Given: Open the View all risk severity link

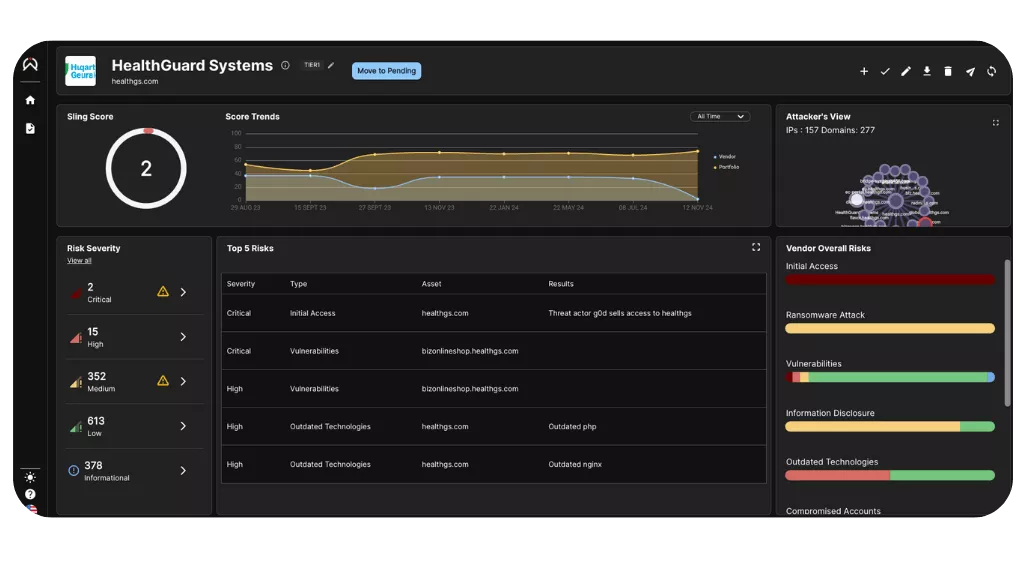Looking at the screenshot, I should point(79,260).
